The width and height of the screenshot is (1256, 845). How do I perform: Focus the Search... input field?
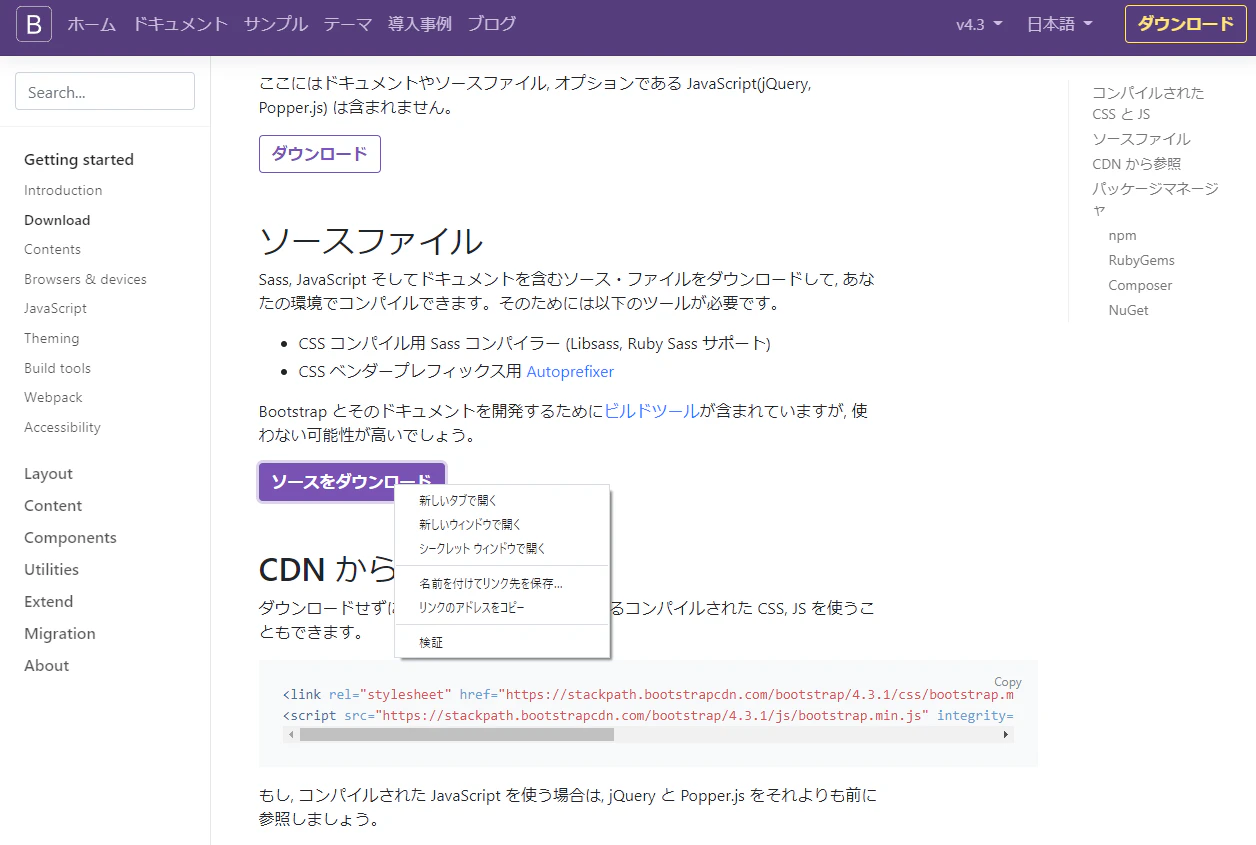[105, 92]
